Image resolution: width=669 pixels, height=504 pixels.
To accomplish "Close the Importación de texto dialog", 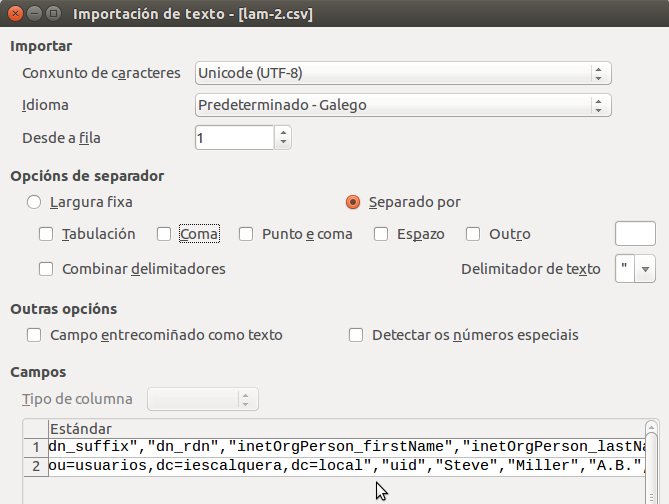I will click(15, 14).
